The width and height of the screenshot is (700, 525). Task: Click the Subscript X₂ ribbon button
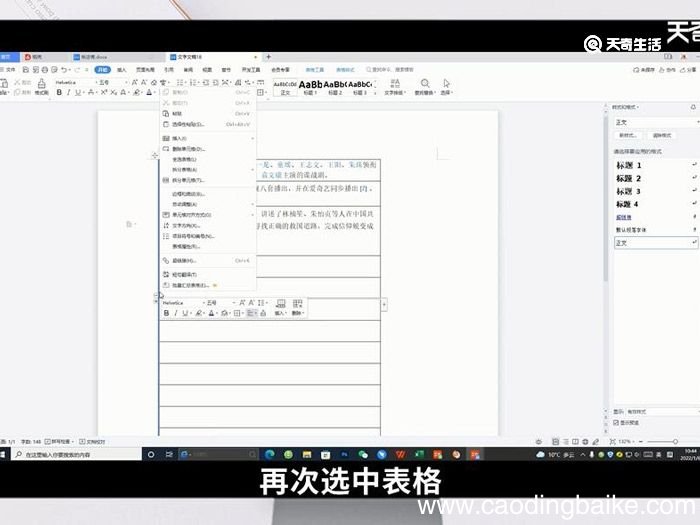pos(113,92)
